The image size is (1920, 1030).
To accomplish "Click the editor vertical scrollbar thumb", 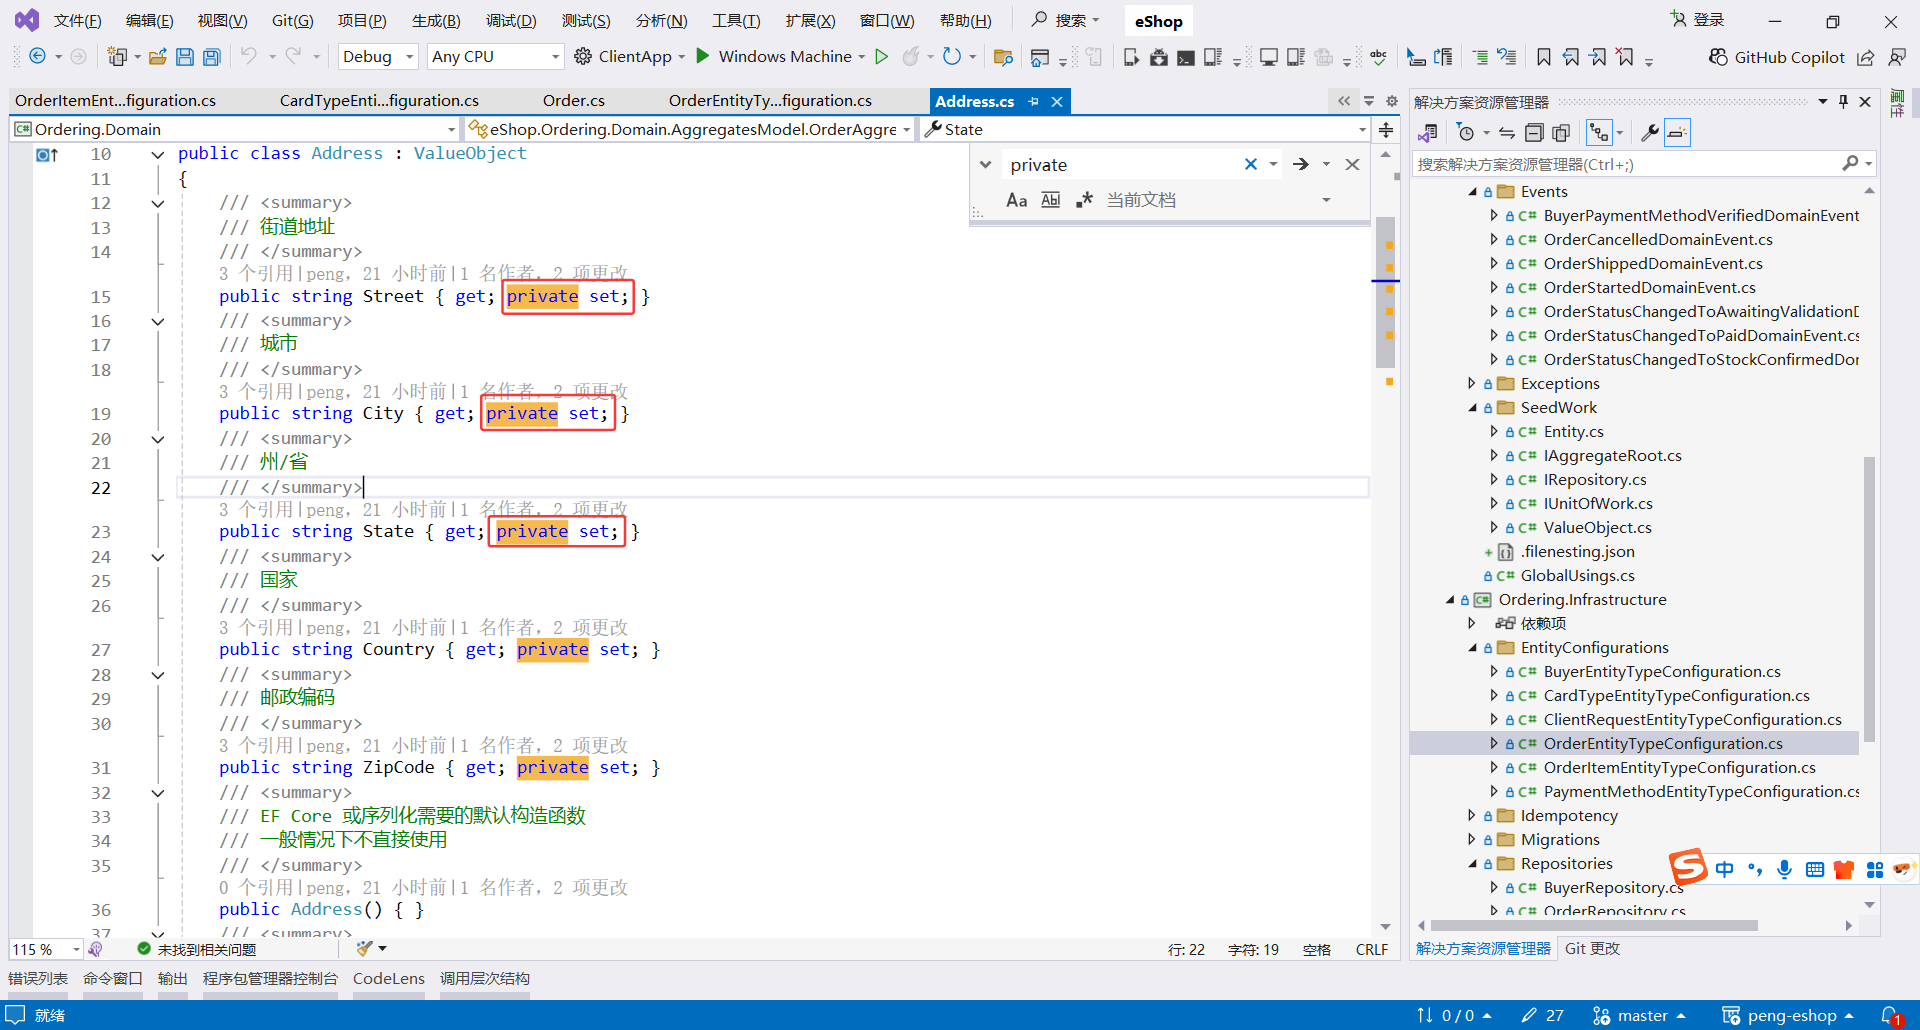I will [x=1385, y=292].
